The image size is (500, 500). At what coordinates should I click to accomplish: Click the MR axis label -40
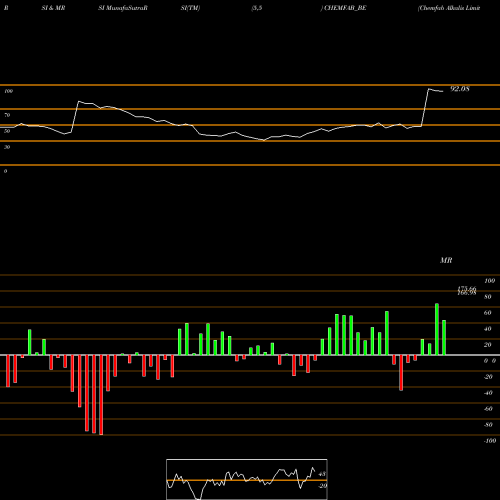488,393
